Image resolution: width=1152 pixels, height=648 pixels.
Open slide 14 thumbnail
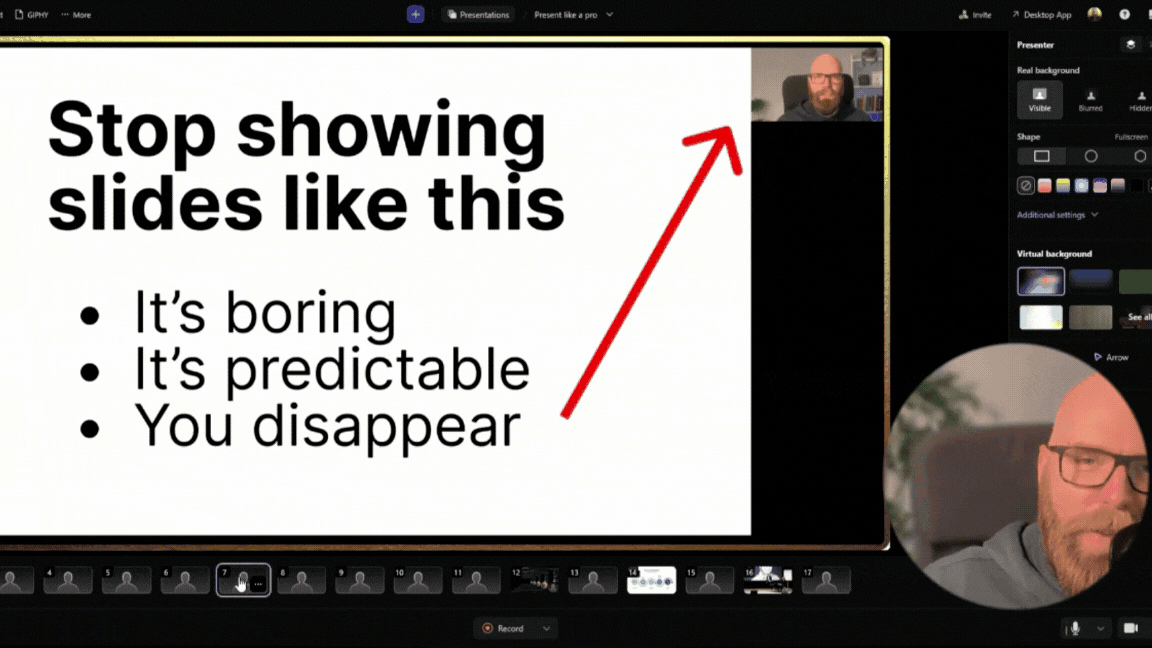(x=651, y=580)
